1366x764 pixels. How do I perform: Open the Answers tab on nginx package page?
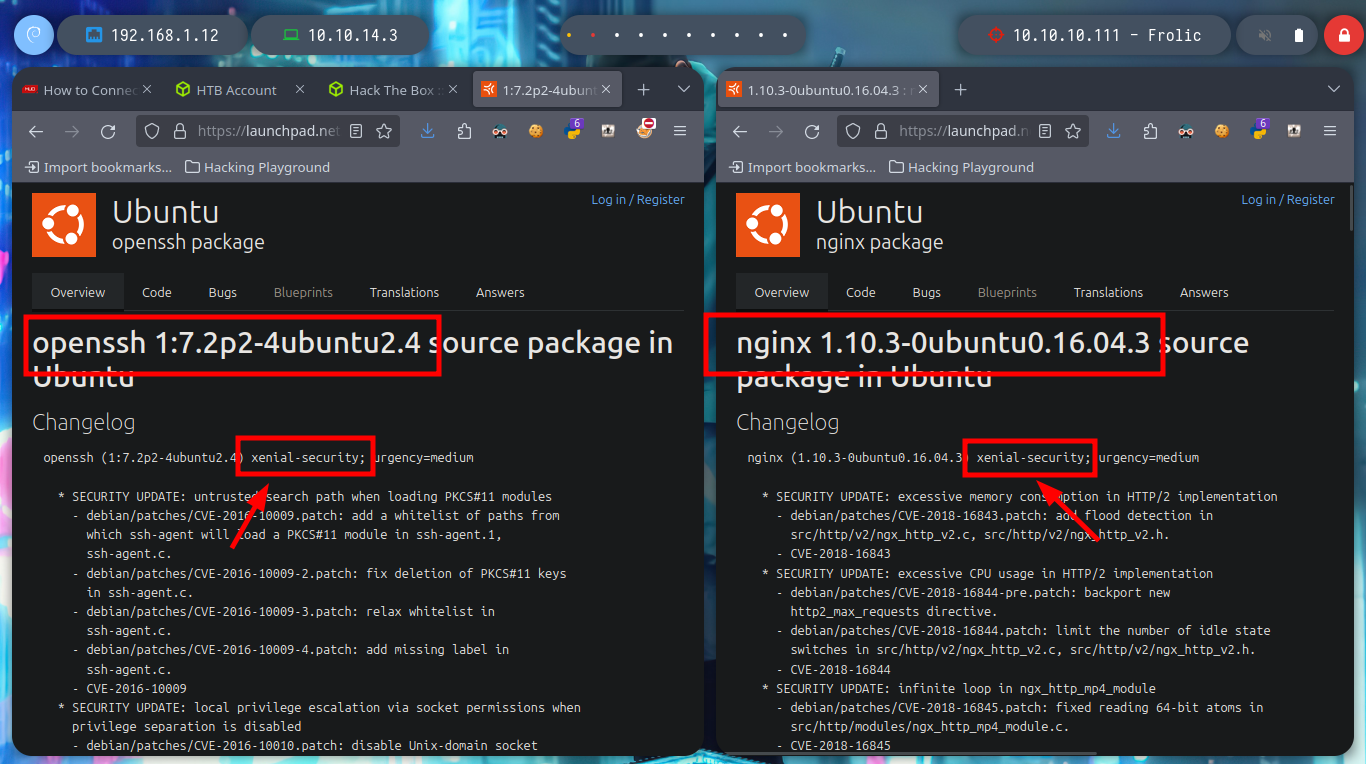click(x=1204, y=292)
